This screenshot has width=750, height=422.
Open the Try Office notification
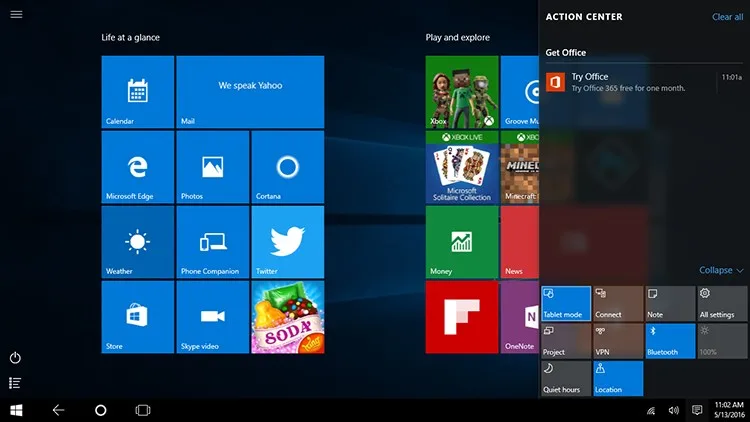pyautogui.click(x=644, y=82)
